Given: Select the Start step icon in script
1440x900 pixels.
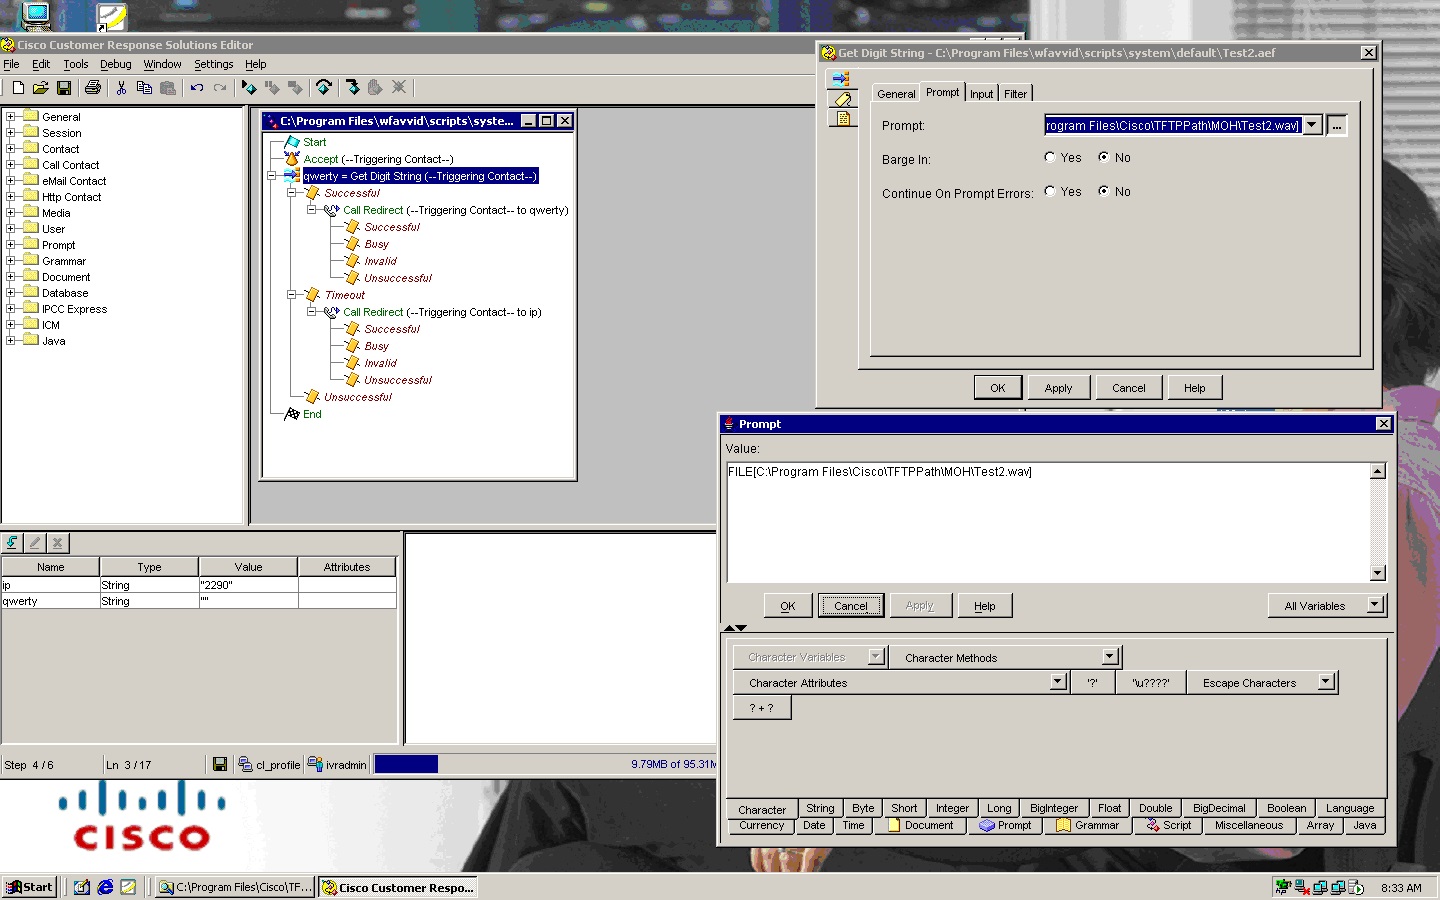Looking at the screenshot, I should 293,142.
